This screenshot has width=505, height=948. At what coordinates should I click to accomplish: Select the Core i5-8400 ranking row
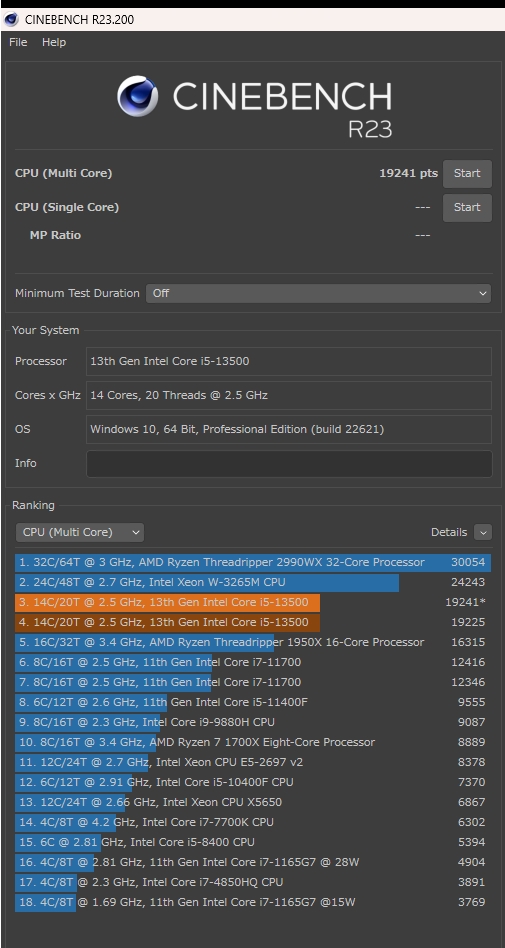click(253, 842)
